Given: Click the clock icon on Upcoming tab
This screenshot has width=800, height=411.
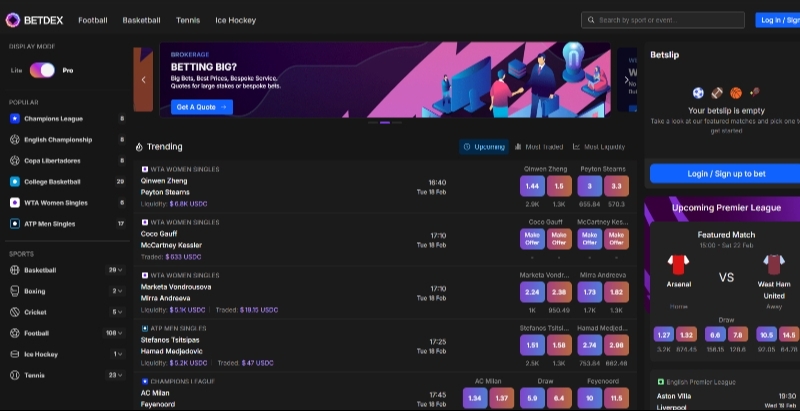Looking at the screenshot, I should (x=466, y=147).
